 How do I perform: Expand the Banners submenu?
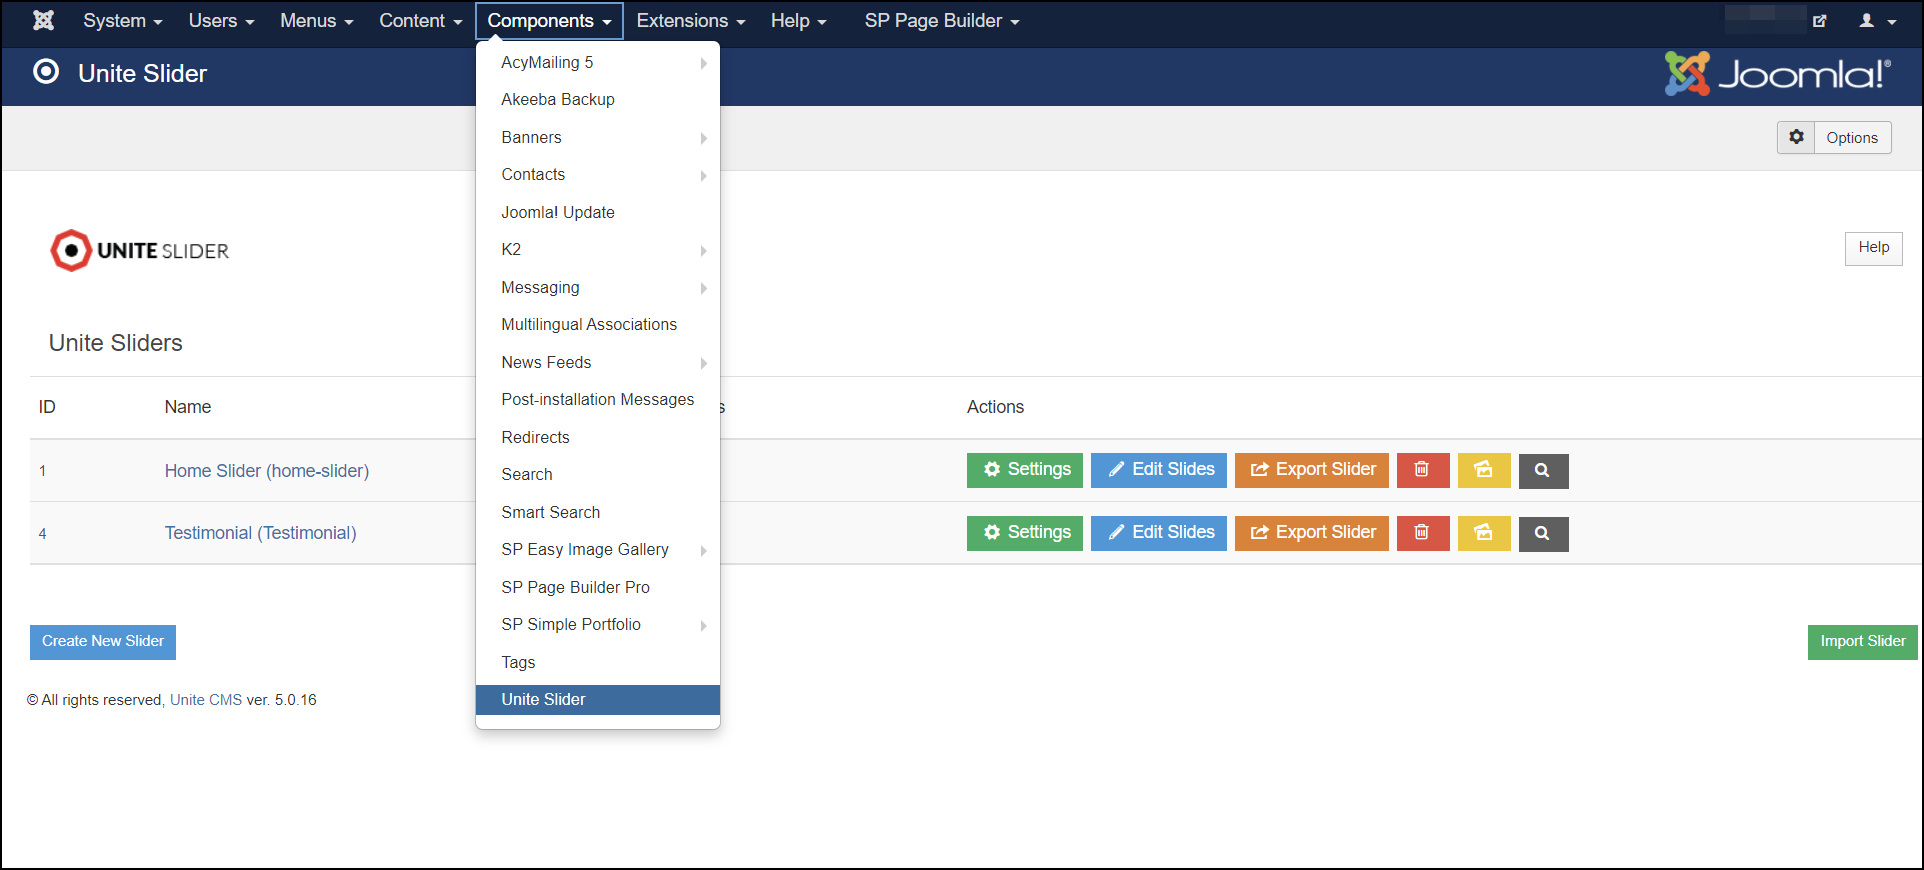tap(598, 138)
